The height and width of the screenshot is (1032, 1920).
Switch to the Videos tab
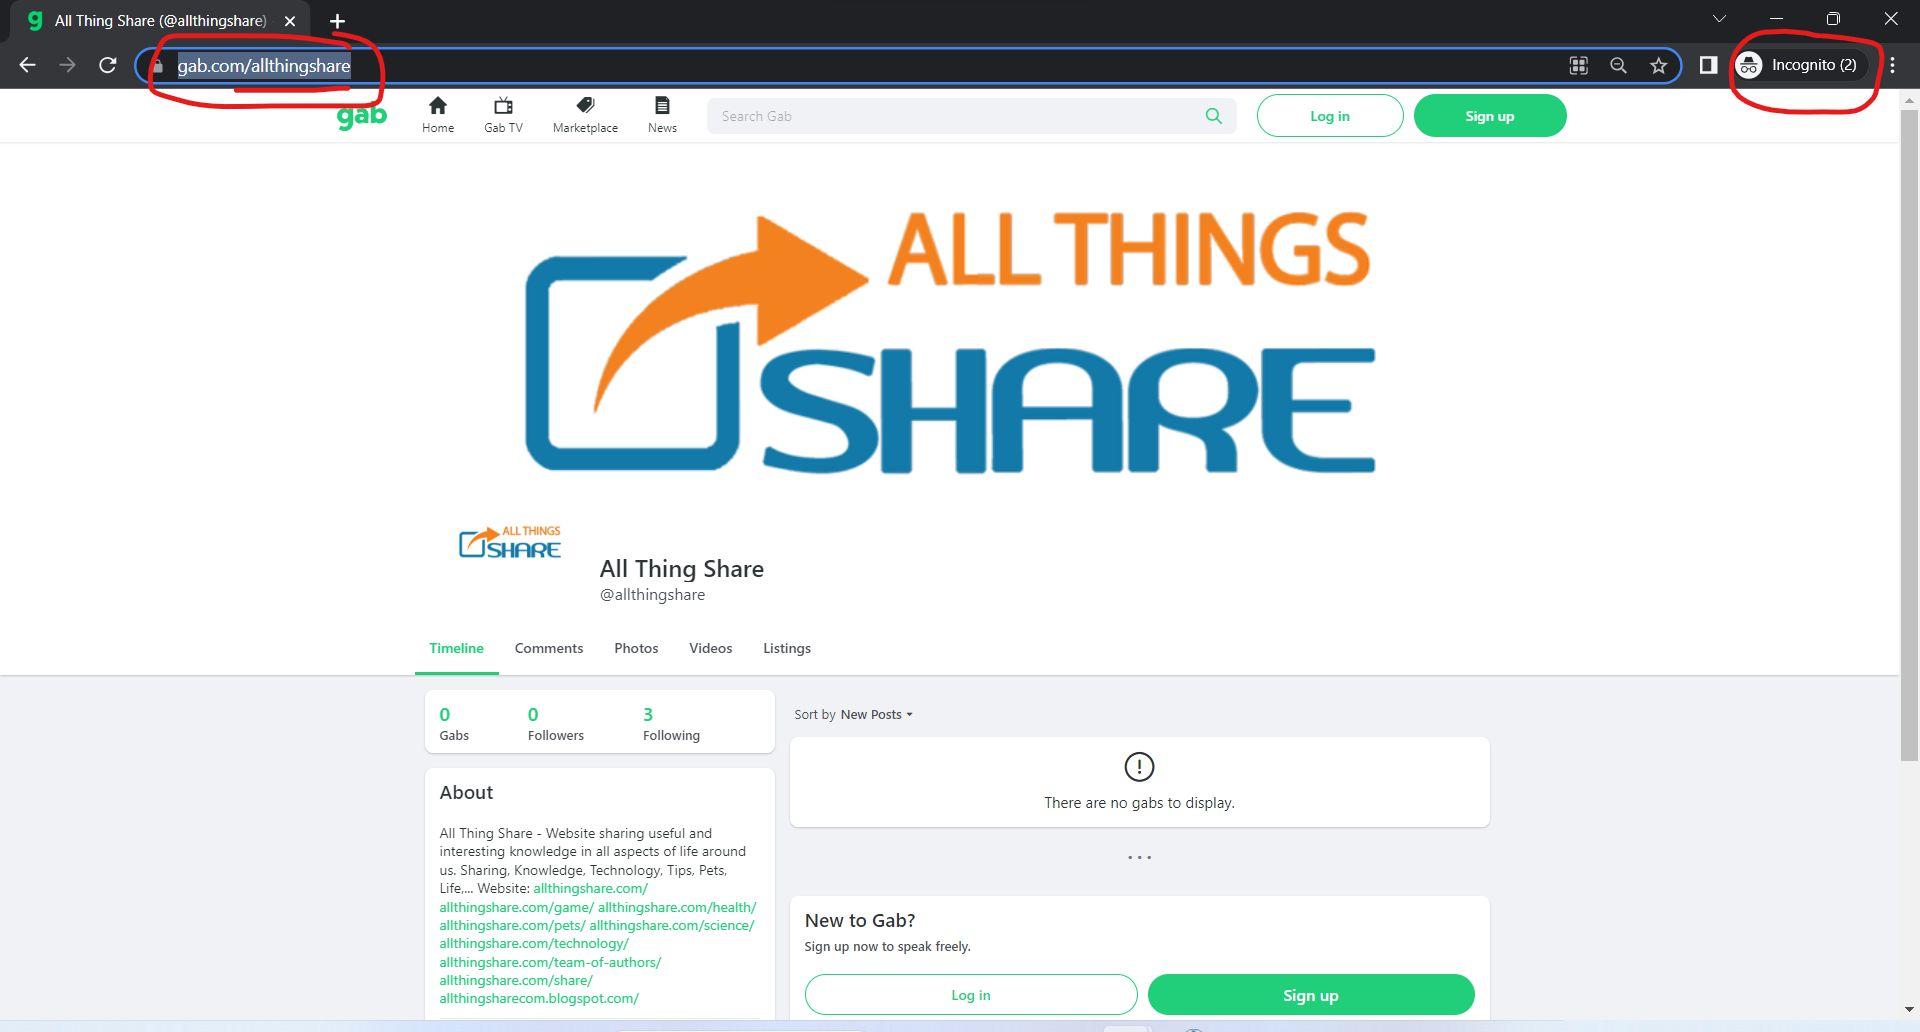click(x=711, y=648)
